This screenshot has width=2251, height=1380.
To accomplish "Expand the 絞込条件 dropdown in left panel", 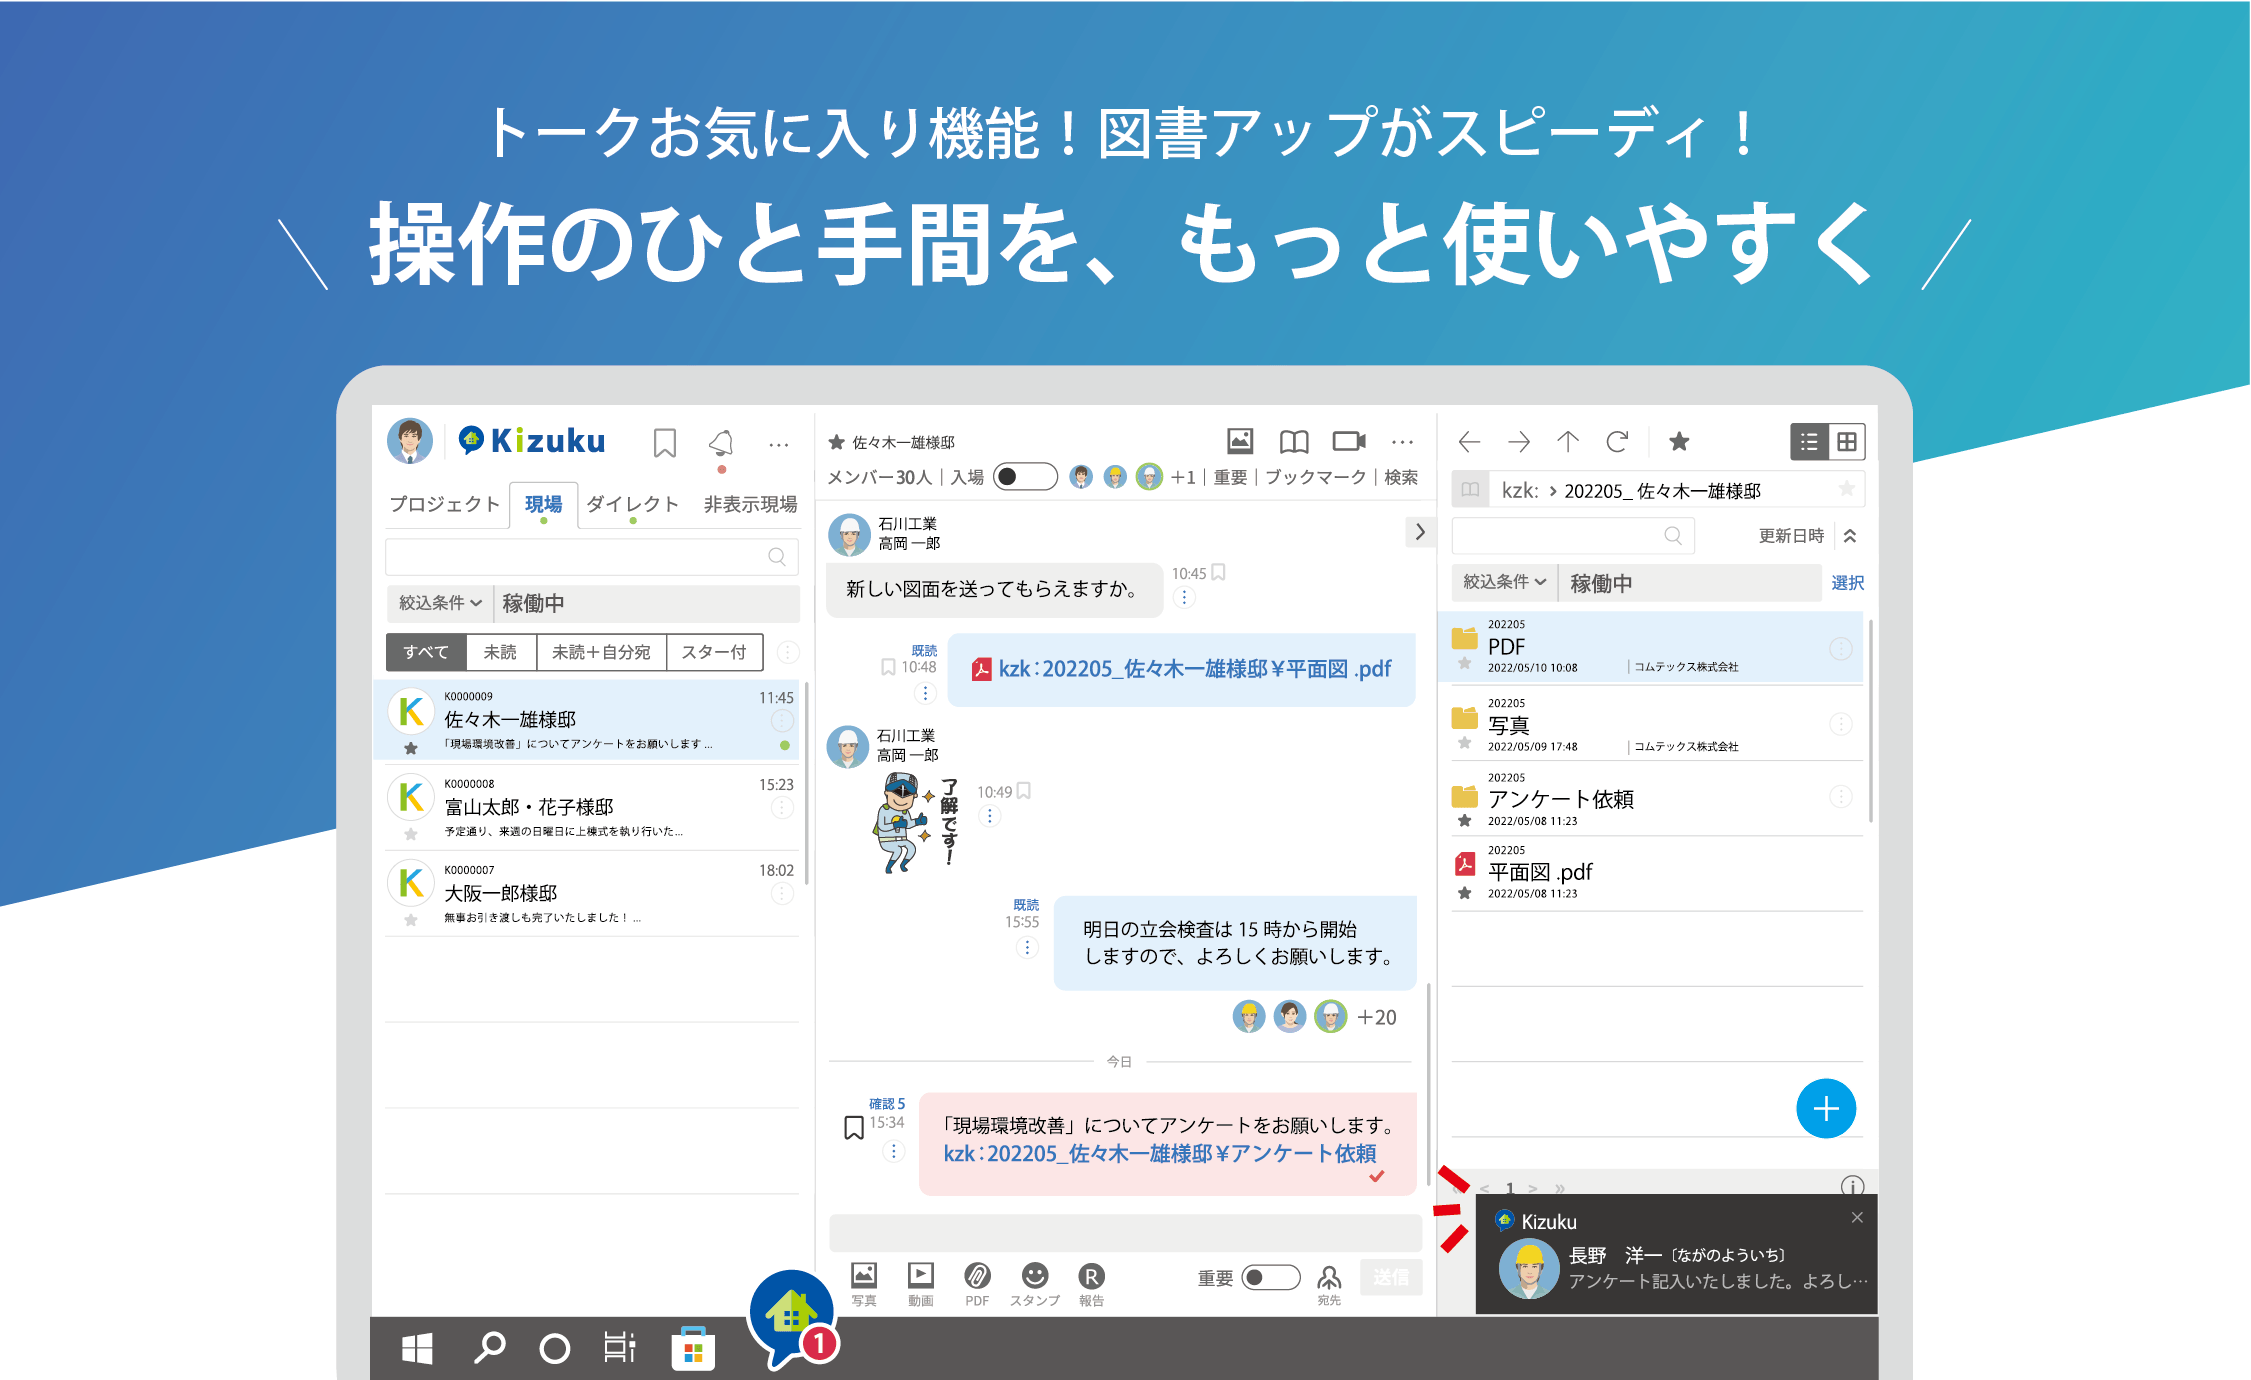I will (x=440, y=603).
